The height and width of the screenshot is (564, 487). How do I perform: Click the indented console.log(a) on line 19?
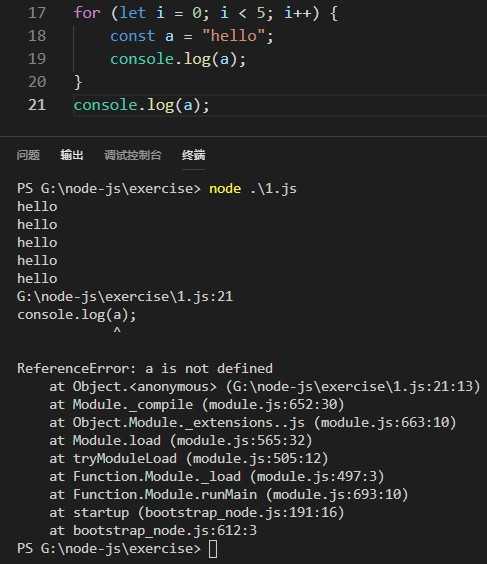178,59
